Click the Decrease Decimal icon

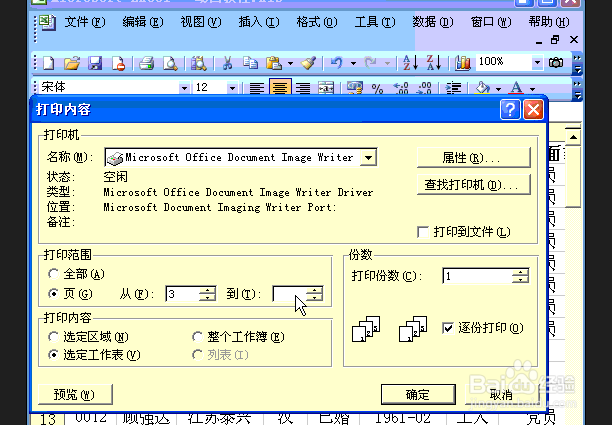click(x=424, y=89)
